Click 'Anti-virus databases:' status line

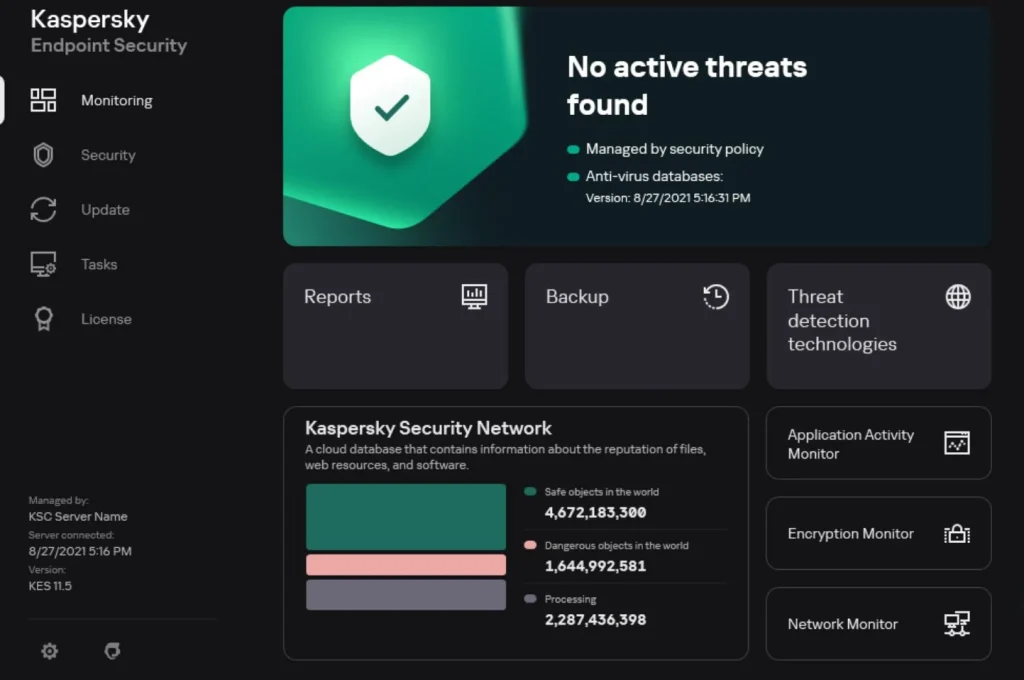654,176
